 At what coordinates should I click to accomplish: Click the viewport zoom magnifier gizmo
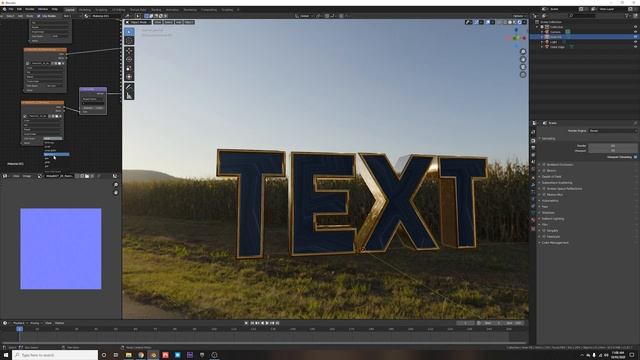523,51
